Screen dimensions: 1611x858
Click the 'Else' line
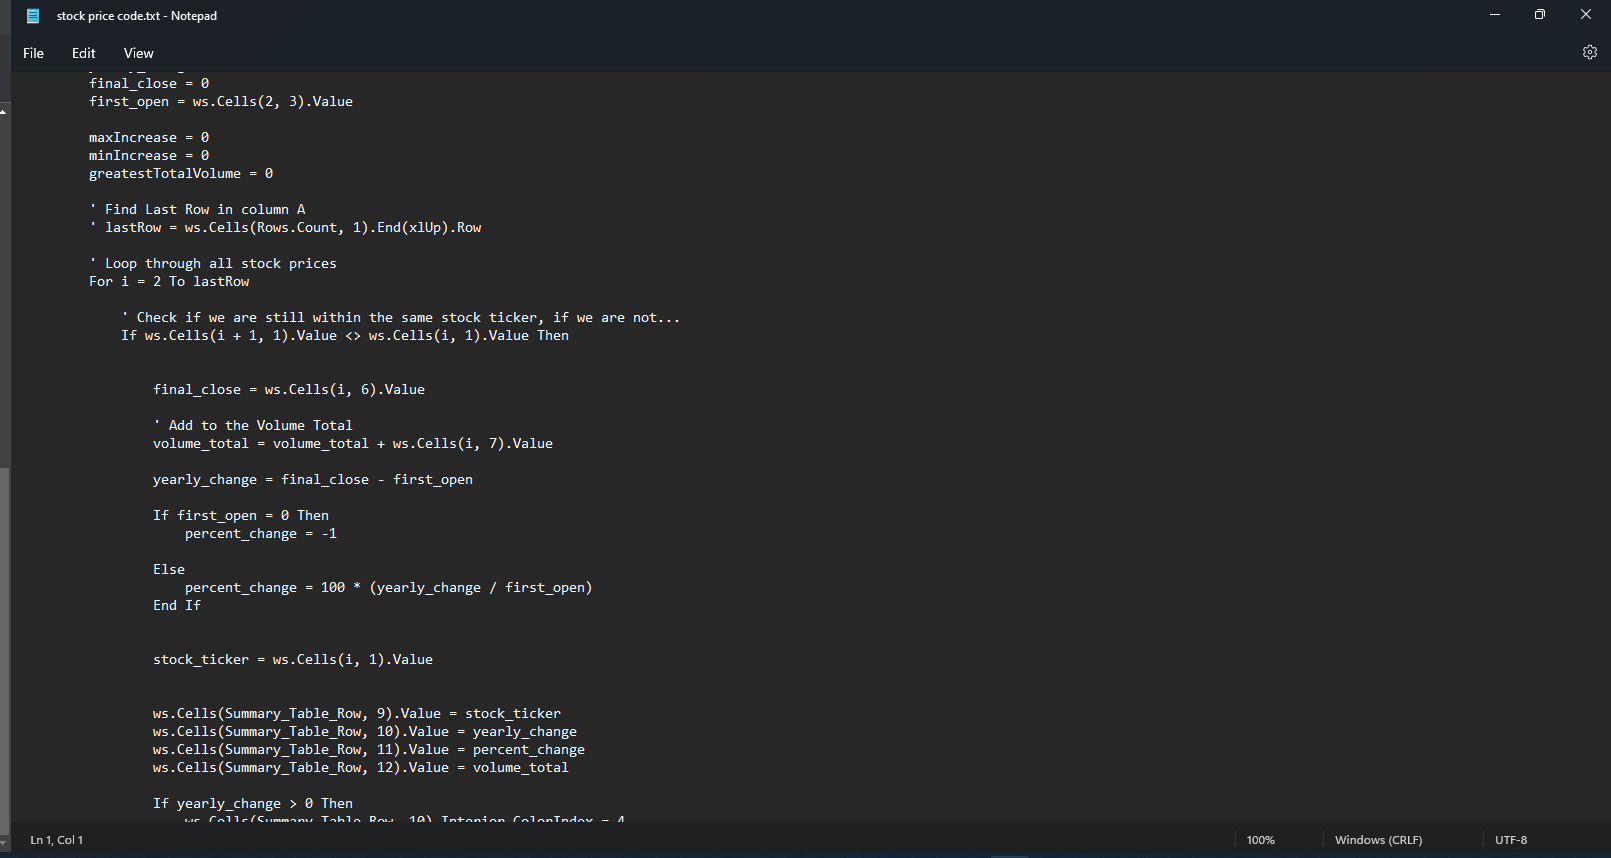coord(169,569)
